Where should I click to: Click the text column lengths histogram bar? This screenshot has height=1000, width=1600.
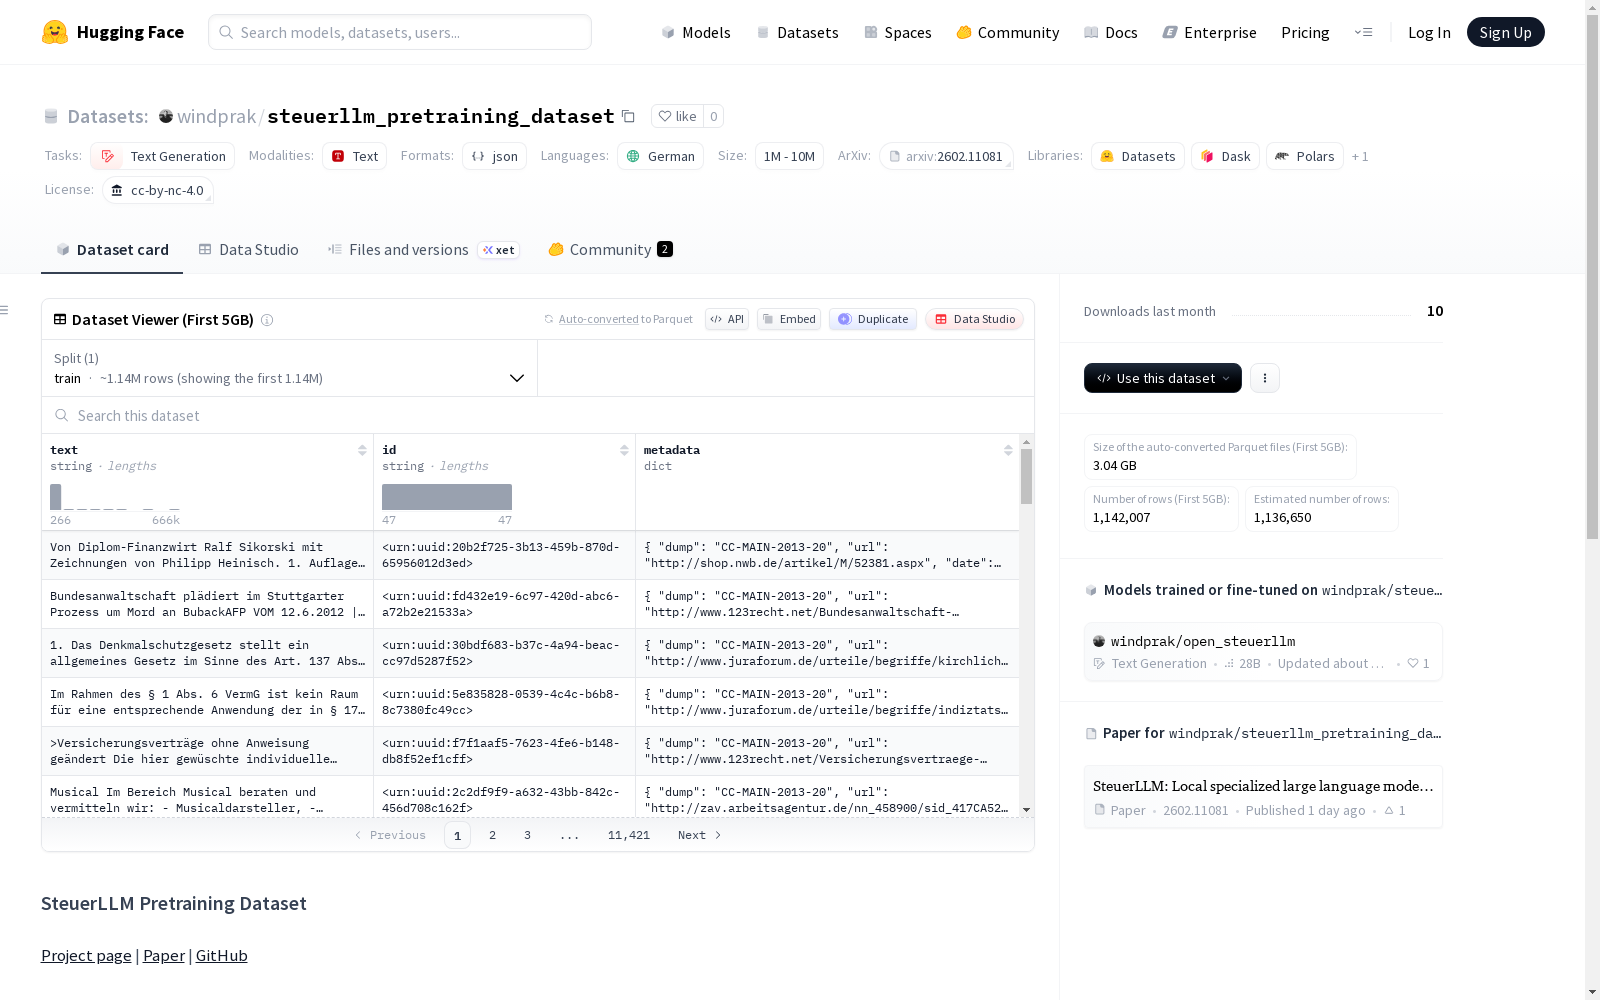pyautogui.click(x=56, y=497)
